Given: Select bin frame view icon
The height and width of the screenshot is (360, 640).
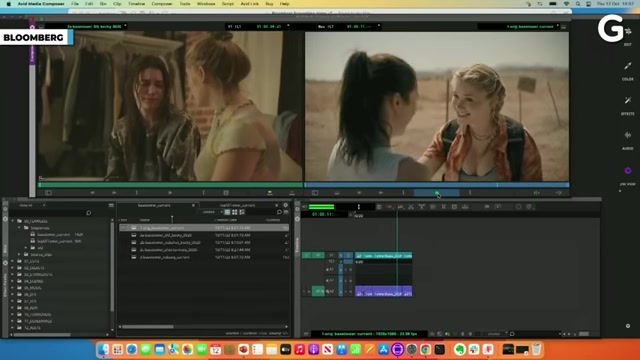Looking at the screenshot, I should pyautogui.click(x=235, y=212).
